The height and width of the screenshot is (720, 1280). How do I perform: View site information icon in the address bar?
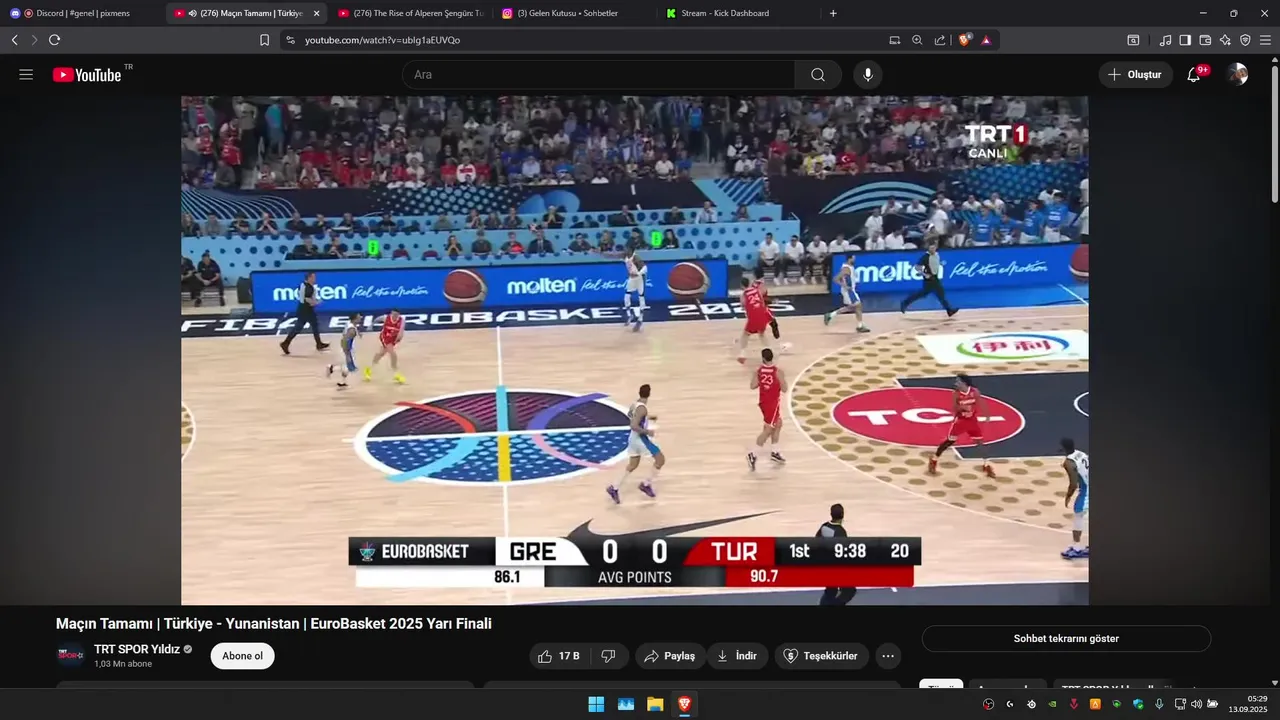290,40
